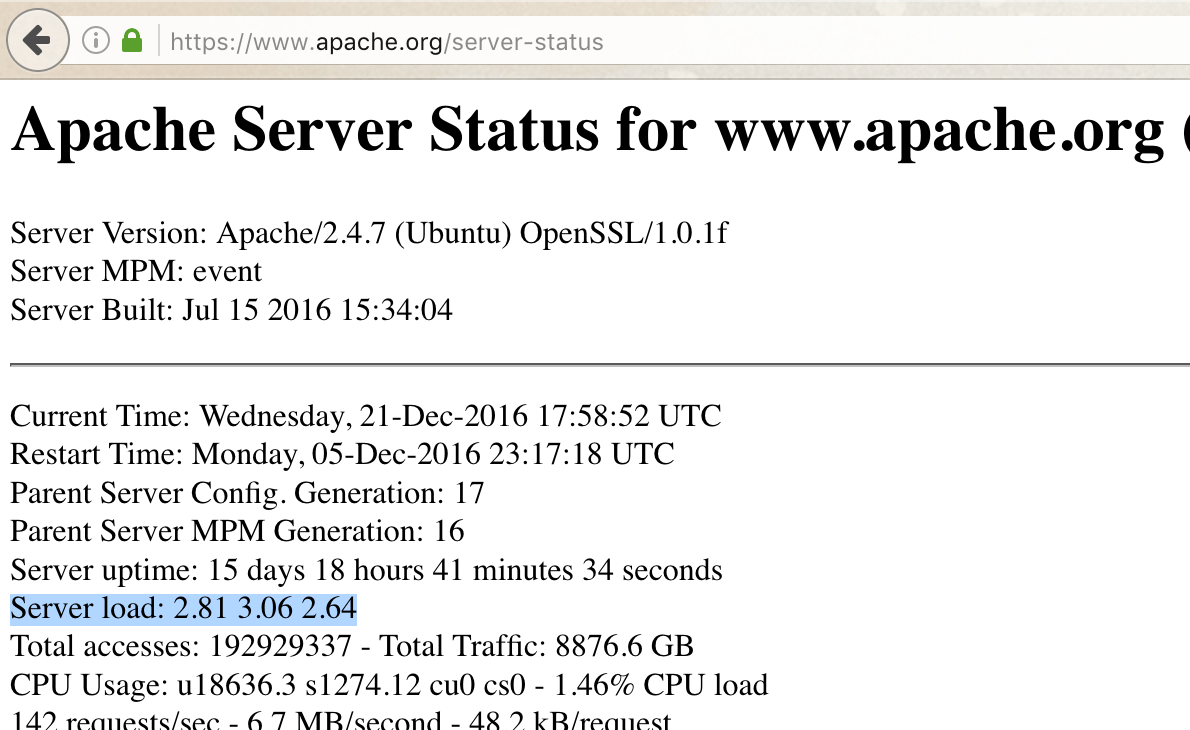The image size is (1190, 730).
Task: Click the Server uptime text
Action: click(x=365, y=570)
